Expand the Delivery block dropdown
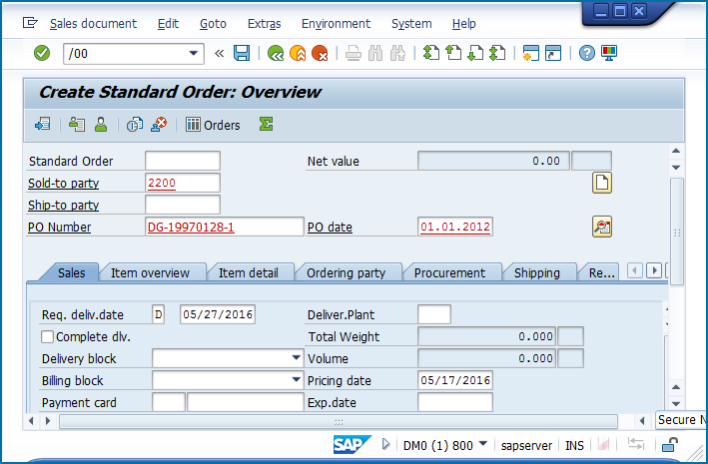Image resolution: width=708 pixels, height=464 pixels. point(296,358)
